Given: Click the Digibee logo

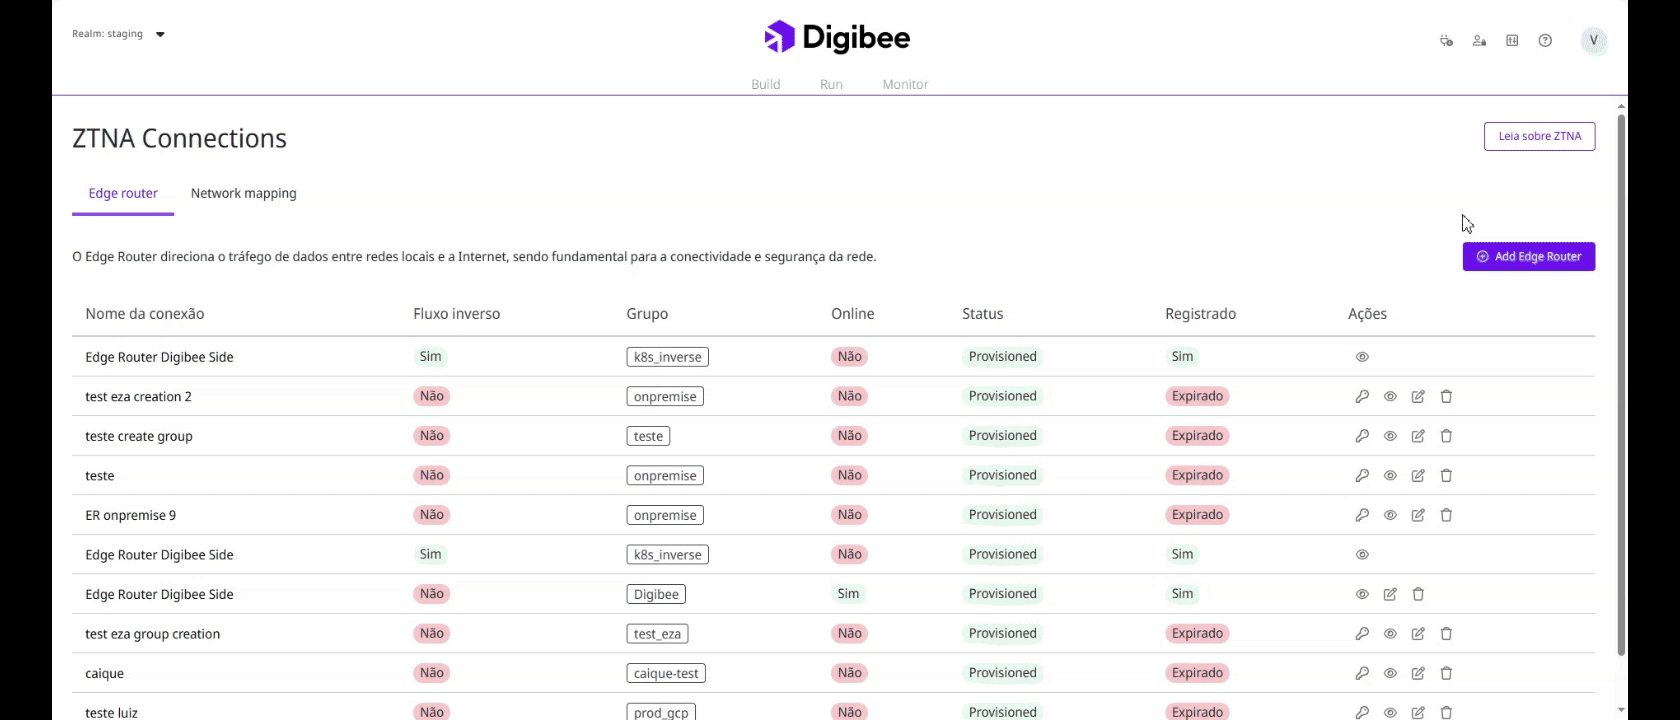Looking at the screenshot, I should 837,38.
